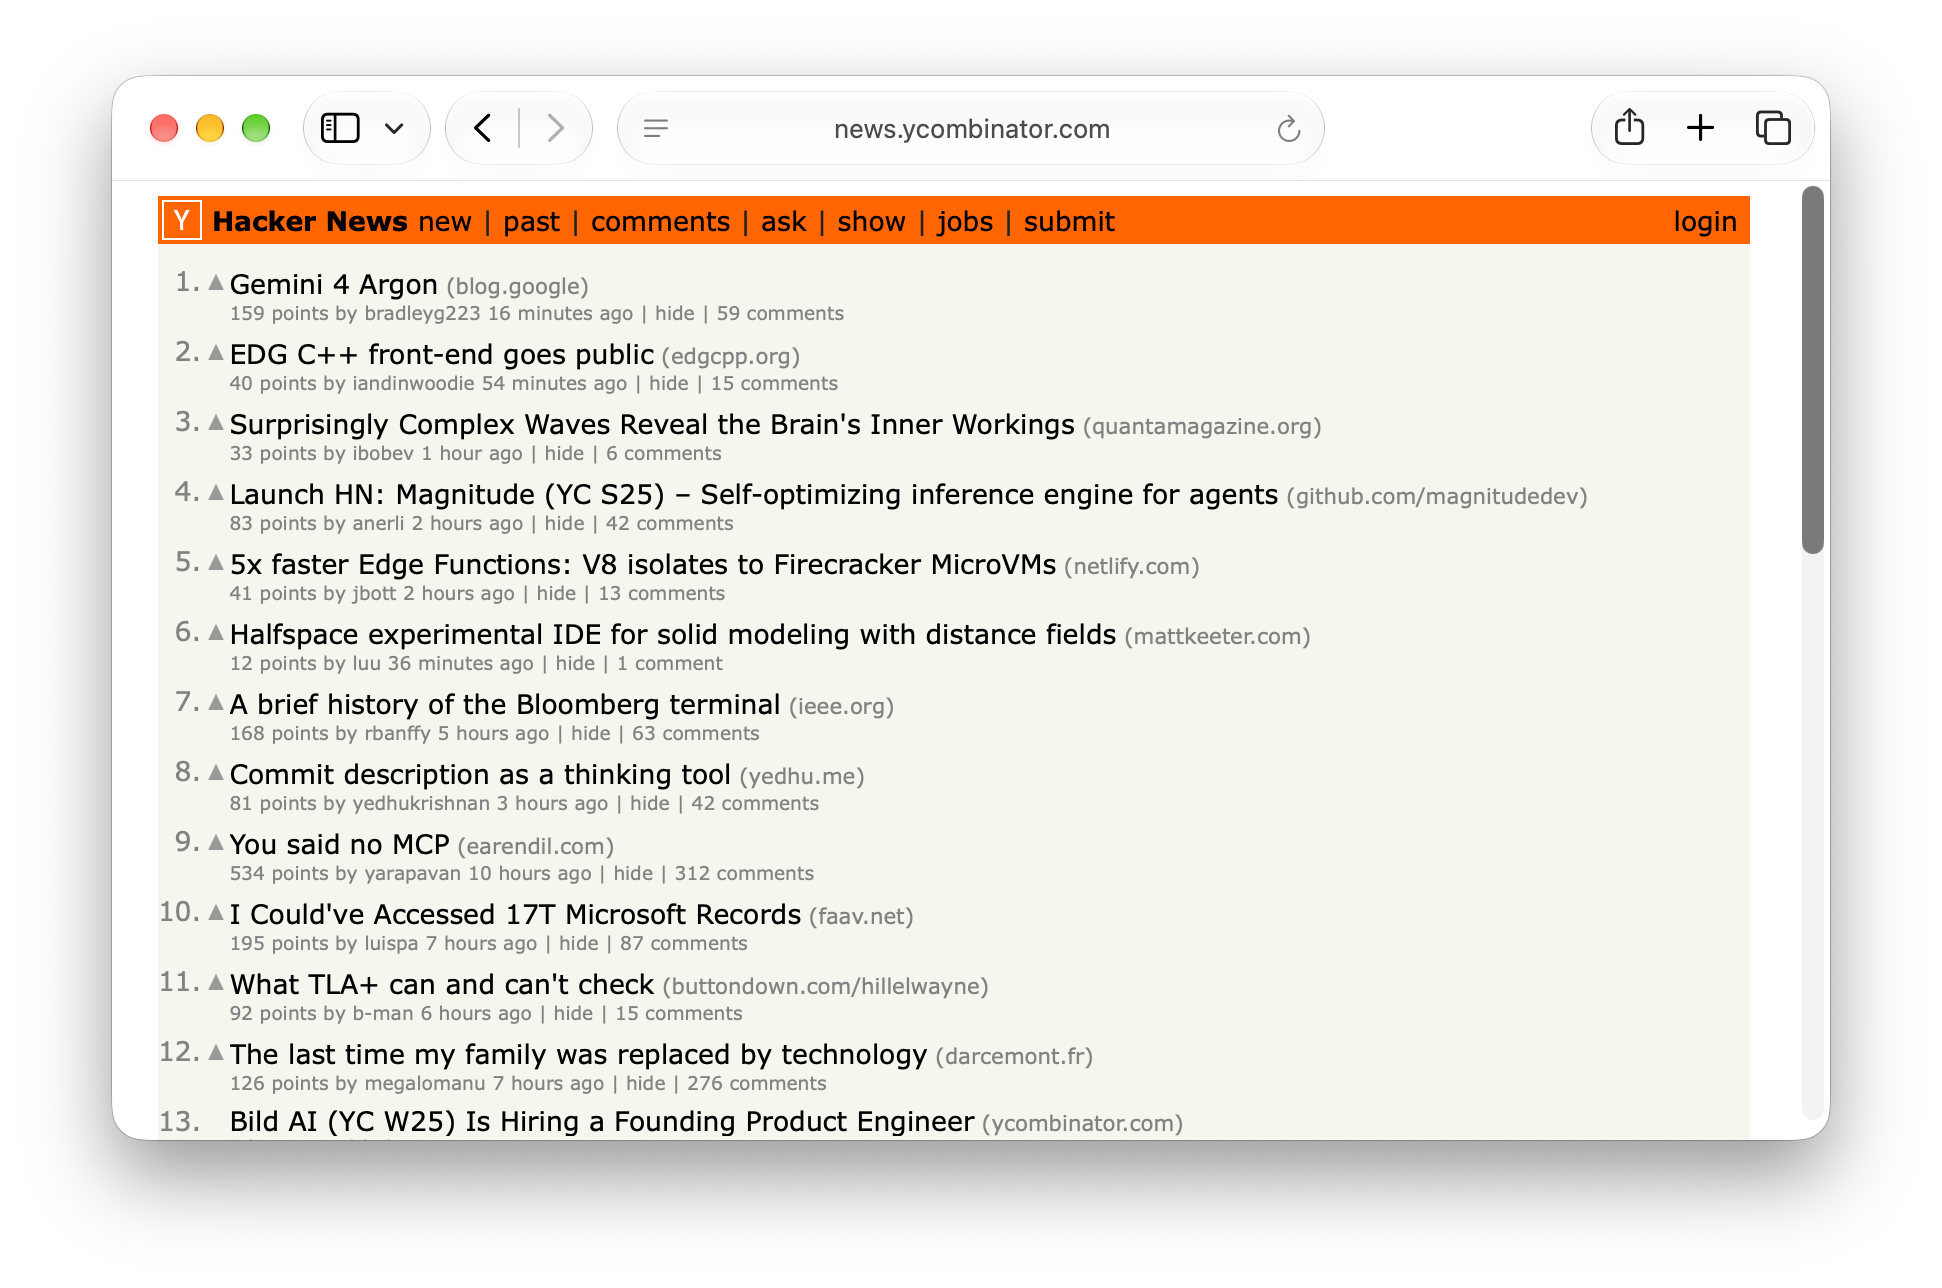
Task: Click the news.ycombinator.com address field
Action: 972,129
